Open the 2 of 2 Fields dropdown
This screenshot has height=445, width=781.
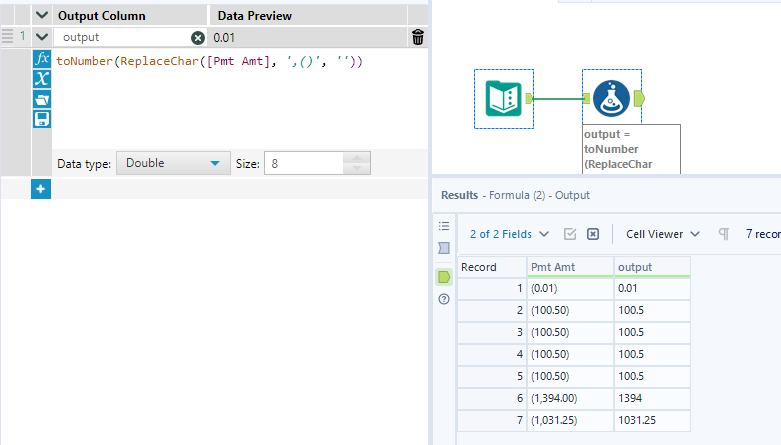pyautogui.click(x=509, y=234)
